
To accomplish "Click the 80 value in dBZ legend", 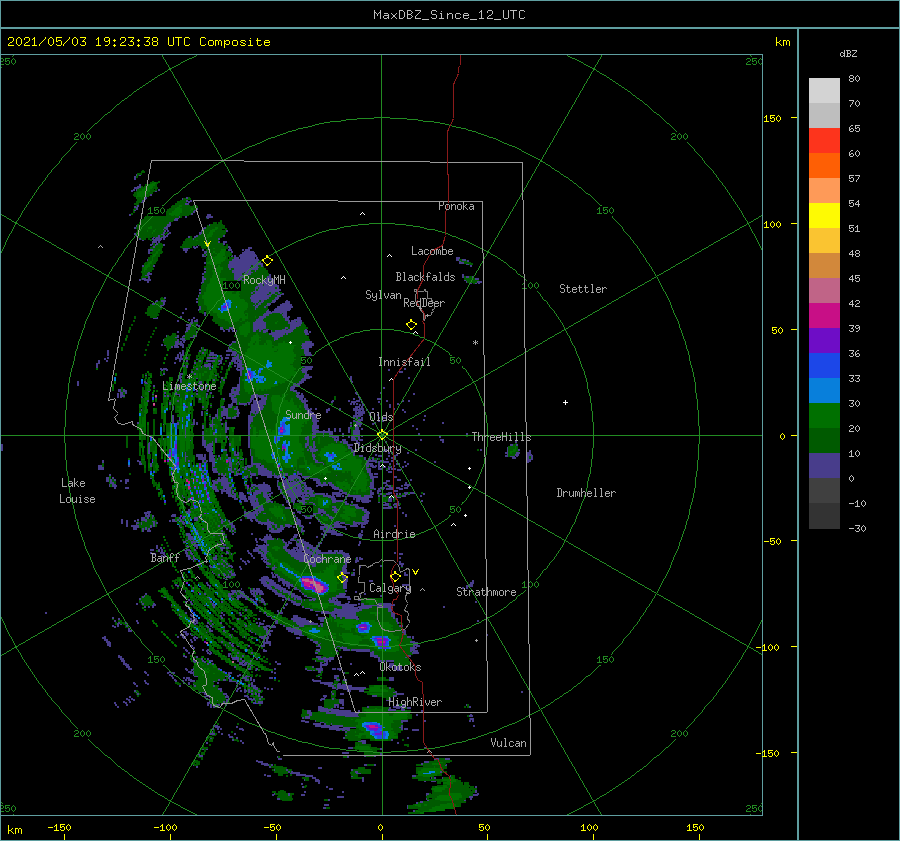I will (854, 79).
